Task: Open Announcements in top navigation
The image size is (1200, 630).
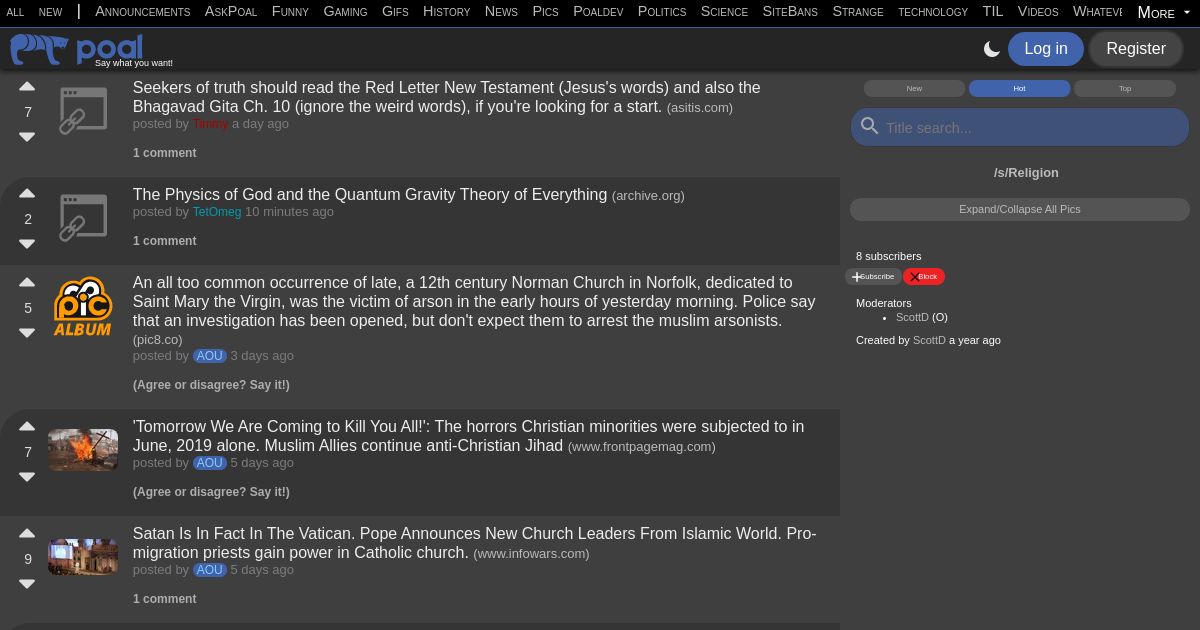Action: click(142, 12)
